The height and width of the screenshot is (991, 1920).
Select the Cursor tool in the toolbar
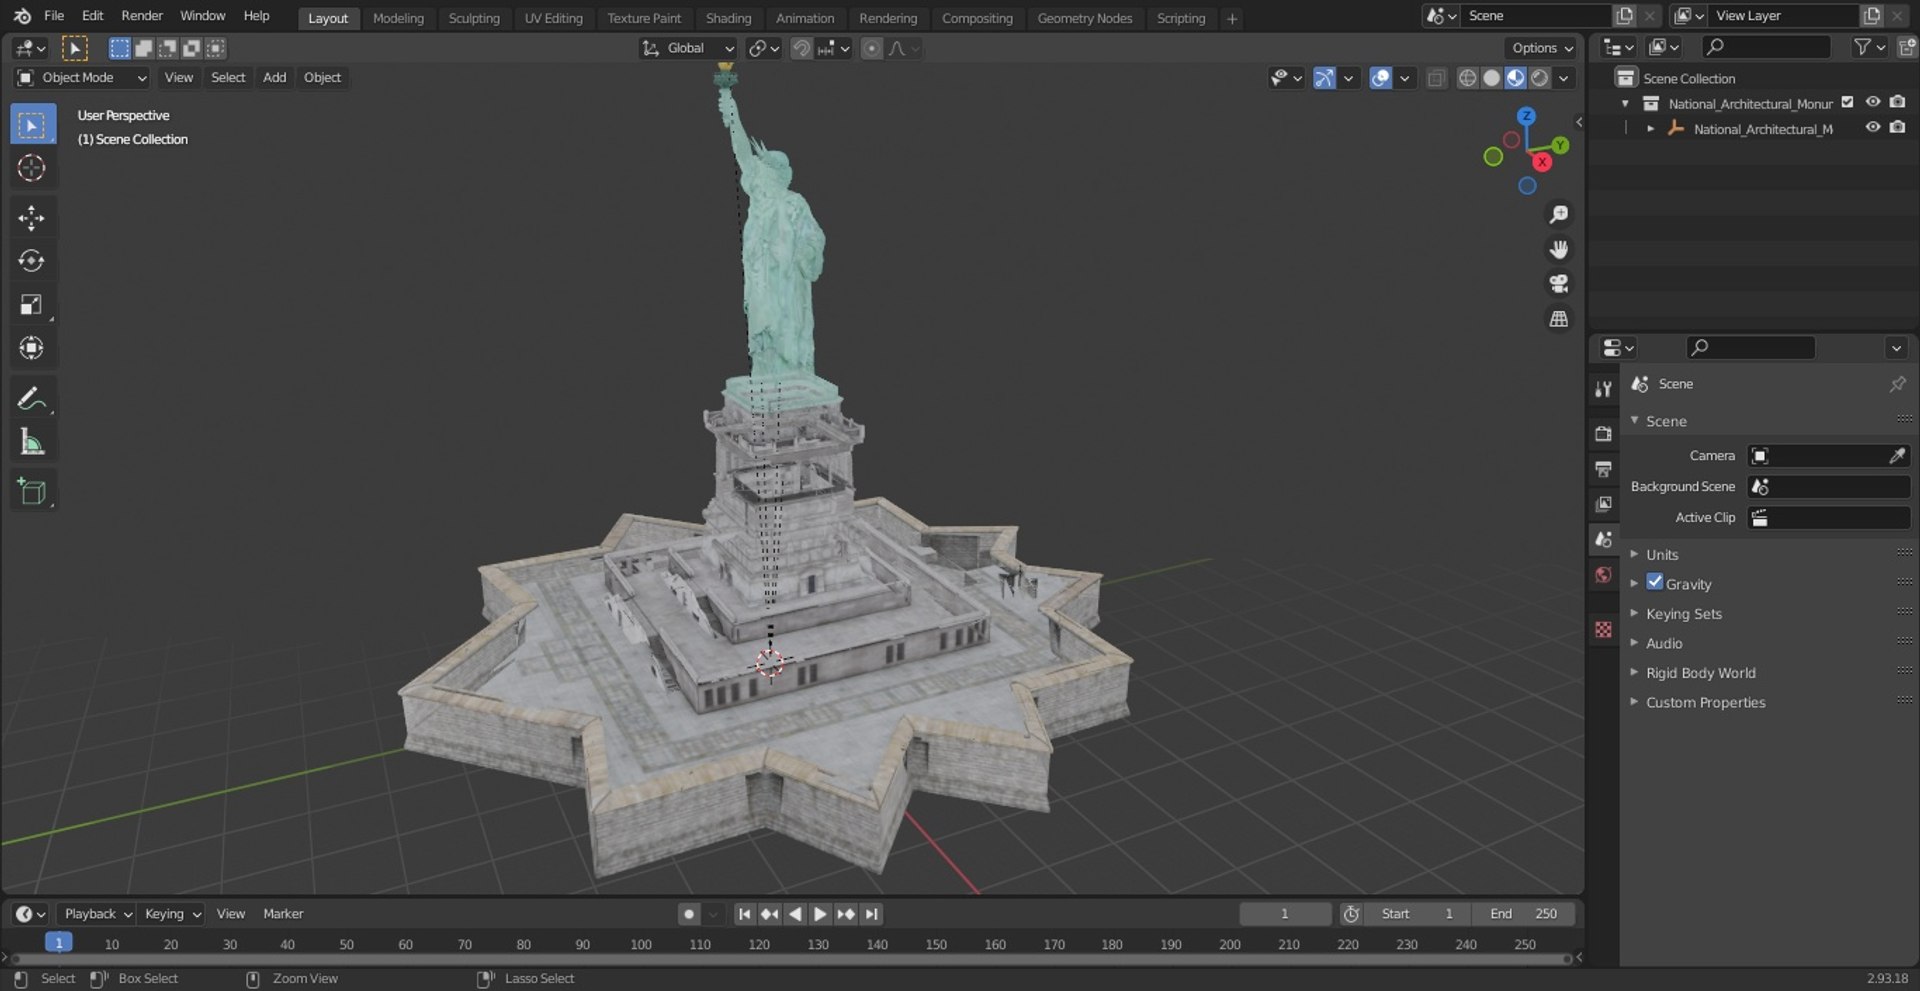32,168
